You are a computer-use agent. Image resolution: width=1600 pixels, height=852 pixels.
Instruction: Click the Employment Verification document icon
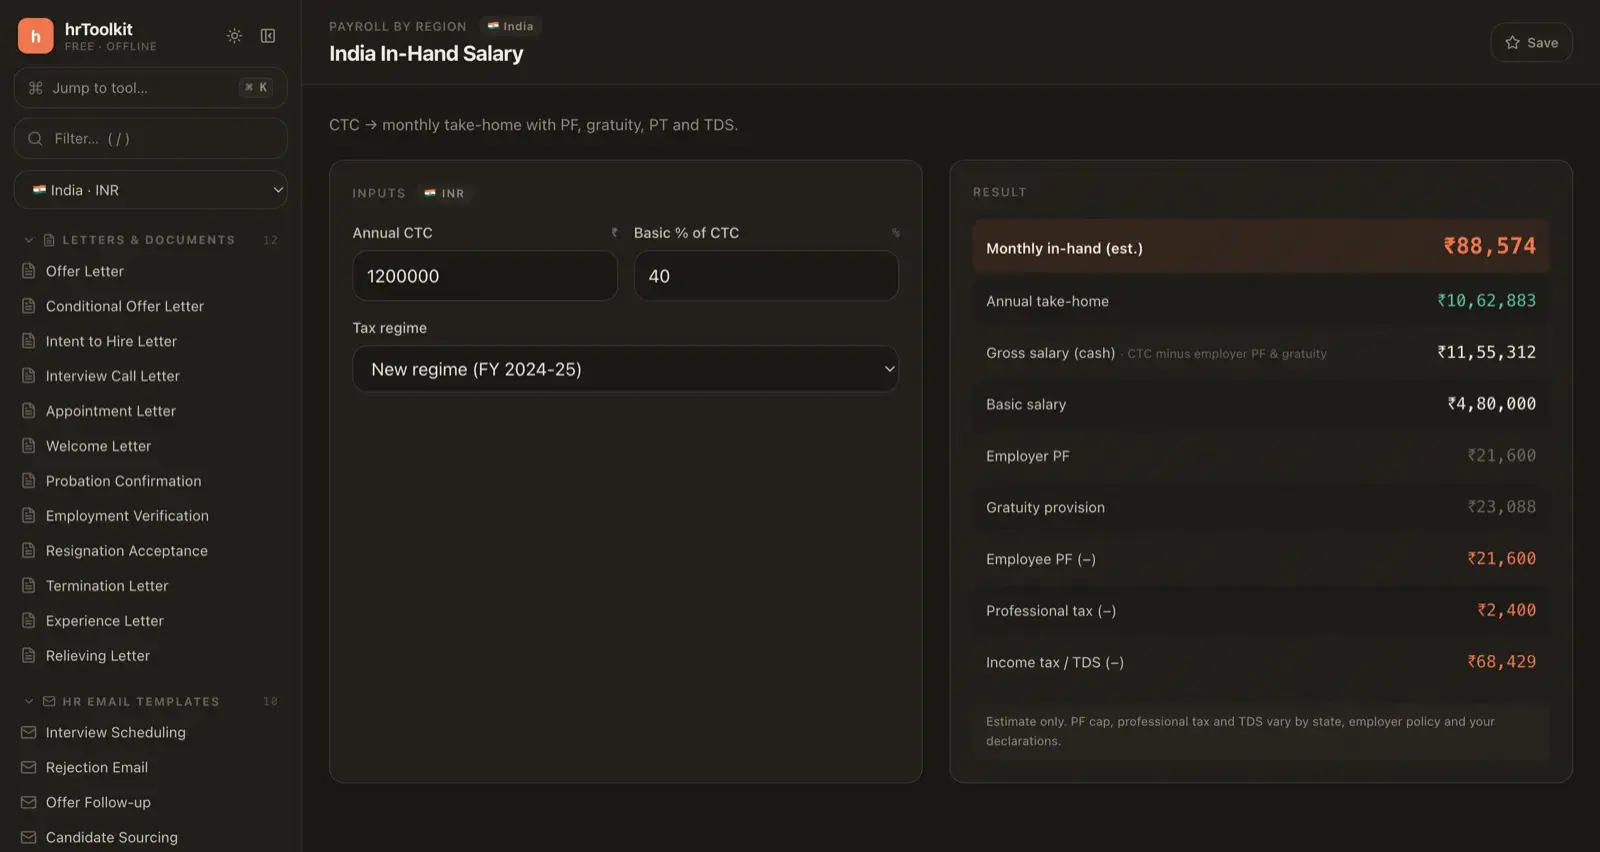click(29, 516)
